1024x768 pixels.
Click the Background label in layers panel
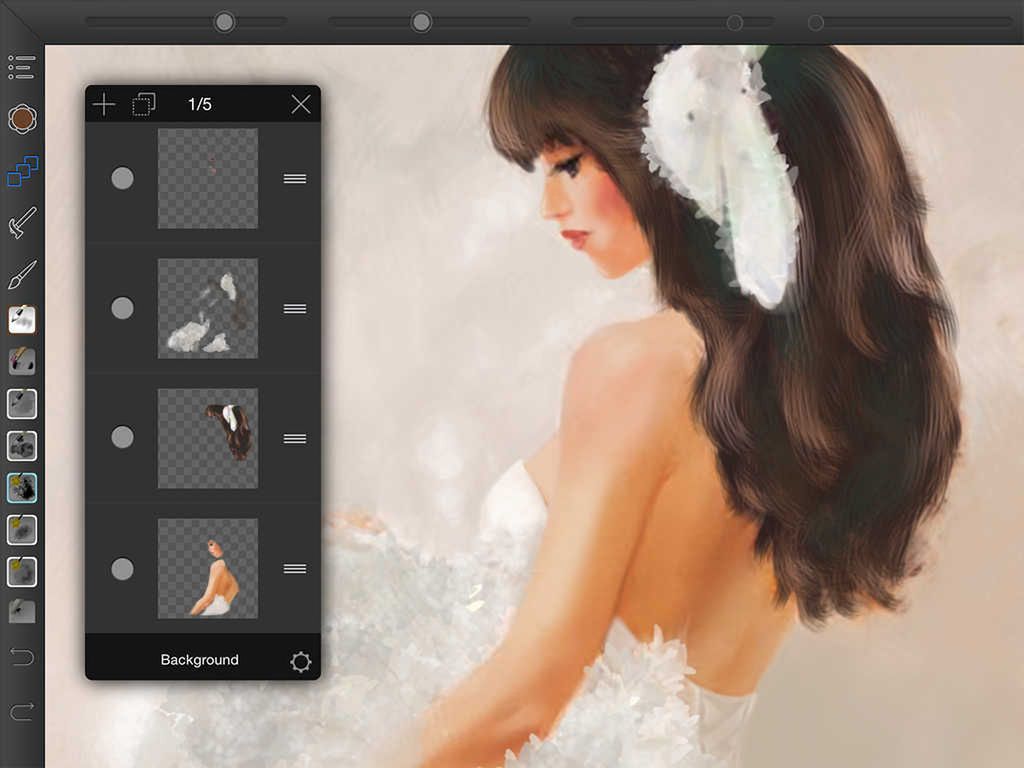[x=199, y=660]
